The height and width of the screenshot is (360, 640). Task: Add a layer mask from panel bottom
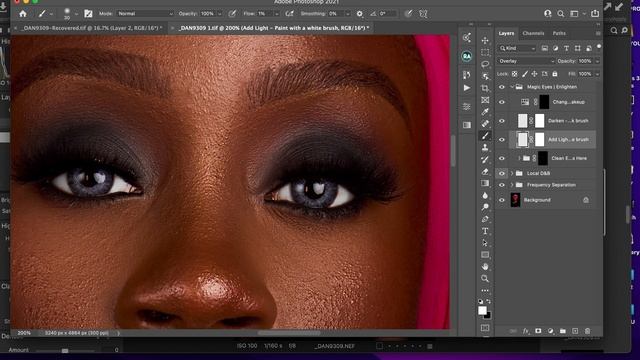(538, 331)
